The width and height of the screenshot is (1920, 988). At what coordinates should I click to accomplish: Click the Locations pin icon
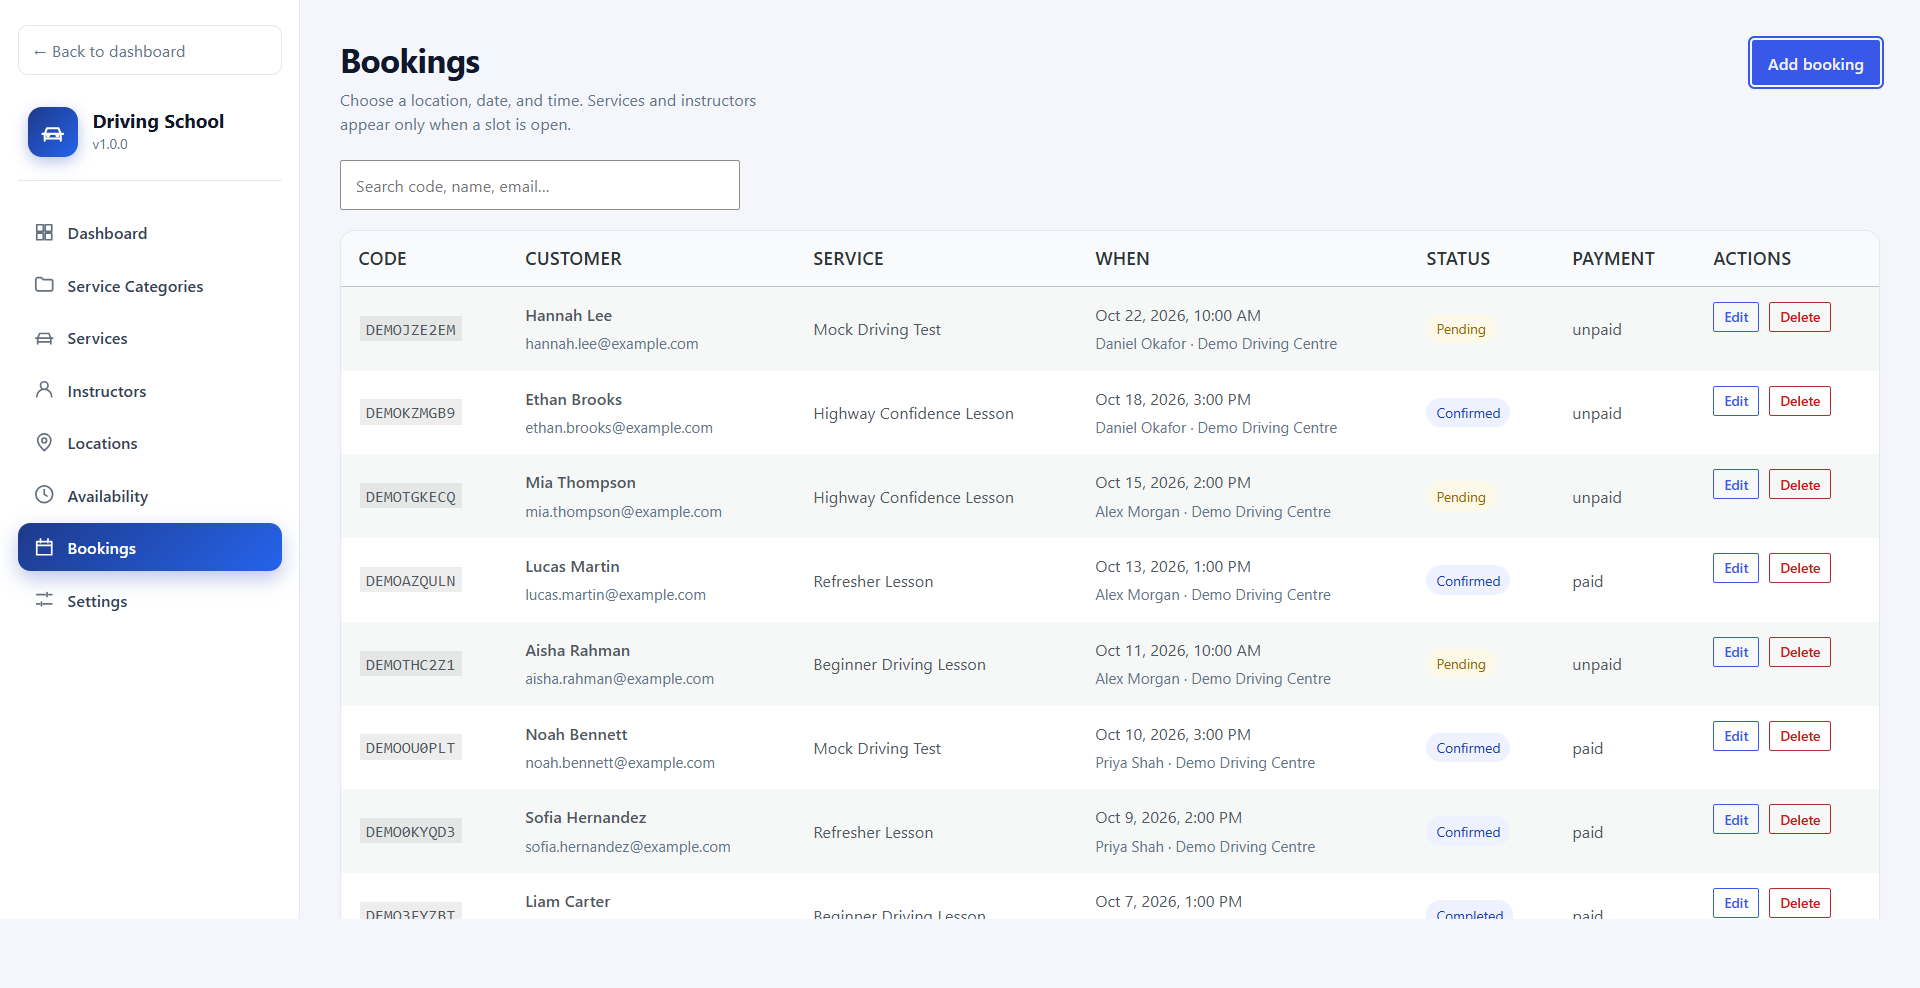tap(44, 442)
